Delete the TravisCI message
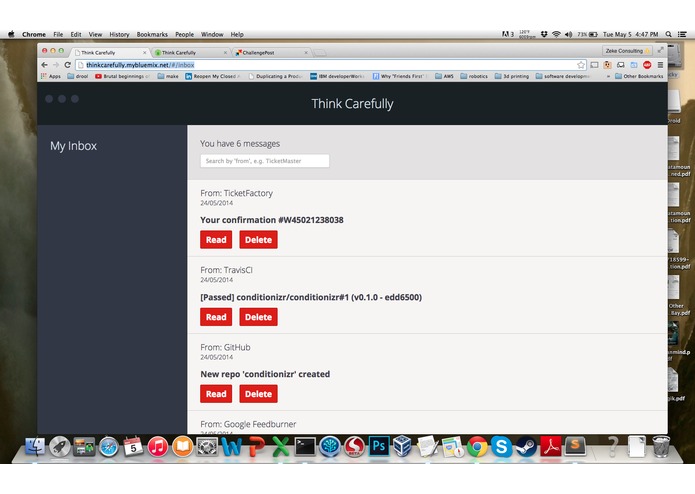This screenshot has height=494, width=695. 258,317
